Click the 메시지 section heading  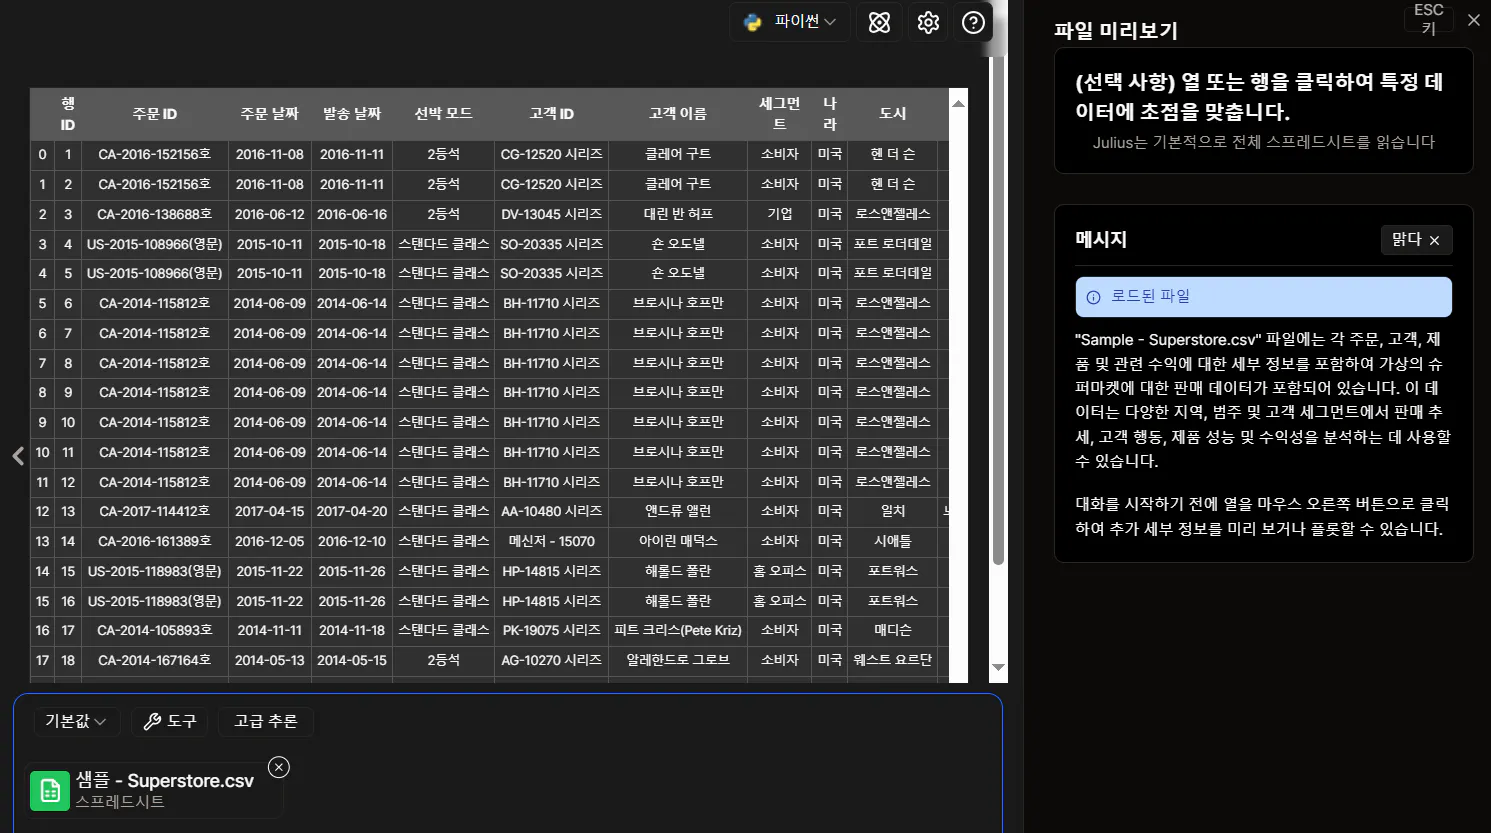[x=1101, y=240]
